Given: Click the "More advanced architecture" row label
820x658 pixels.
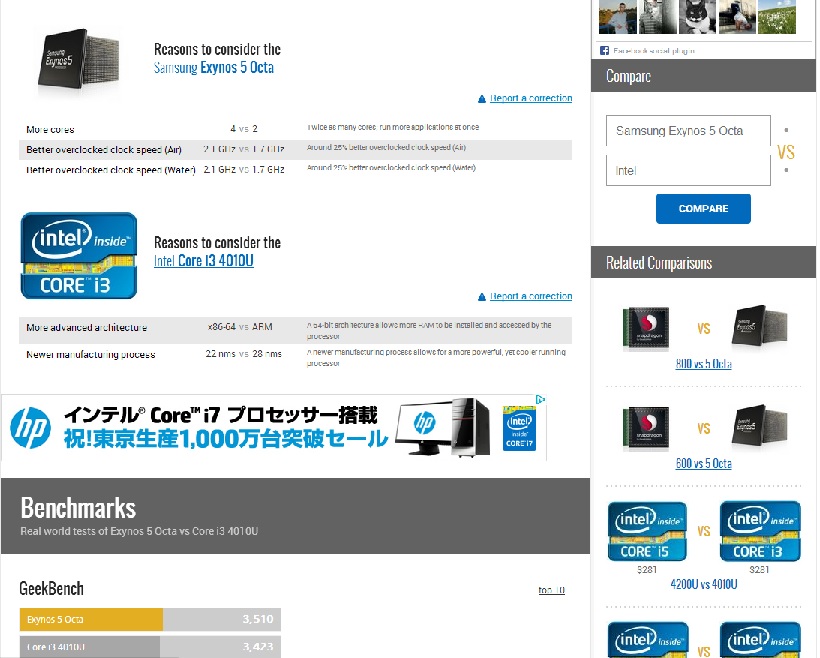Looking at the screenshot, I should pos(87,328).
